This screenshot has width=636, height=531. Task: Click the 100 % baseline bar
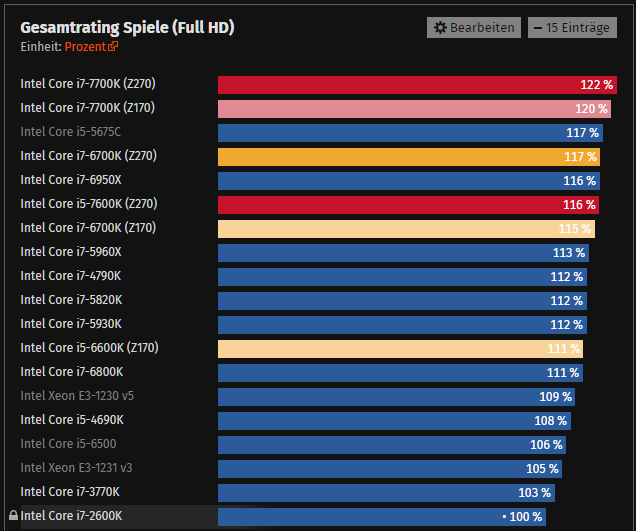tap(381, 516)
